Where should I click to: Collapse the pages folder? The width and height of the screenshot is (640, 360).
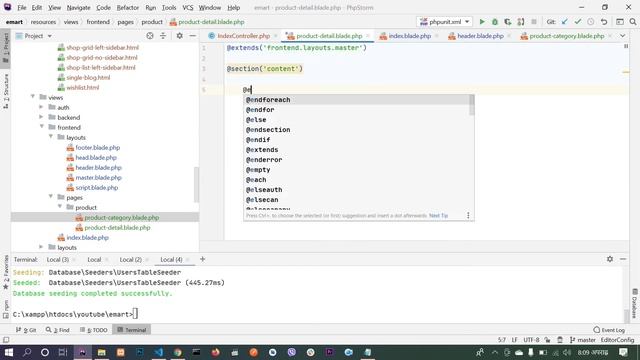[51, 197]
